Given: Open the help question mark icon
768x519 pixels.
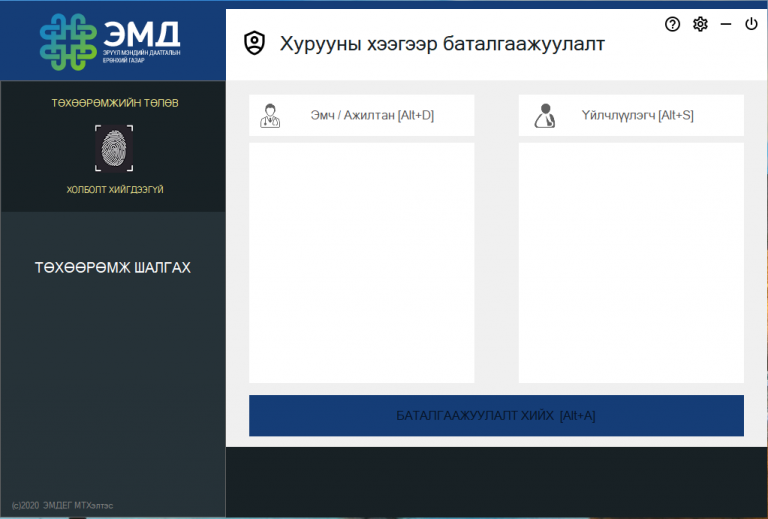Looking at the screenshot, I should pyautogui.click(x=672, y=24).
